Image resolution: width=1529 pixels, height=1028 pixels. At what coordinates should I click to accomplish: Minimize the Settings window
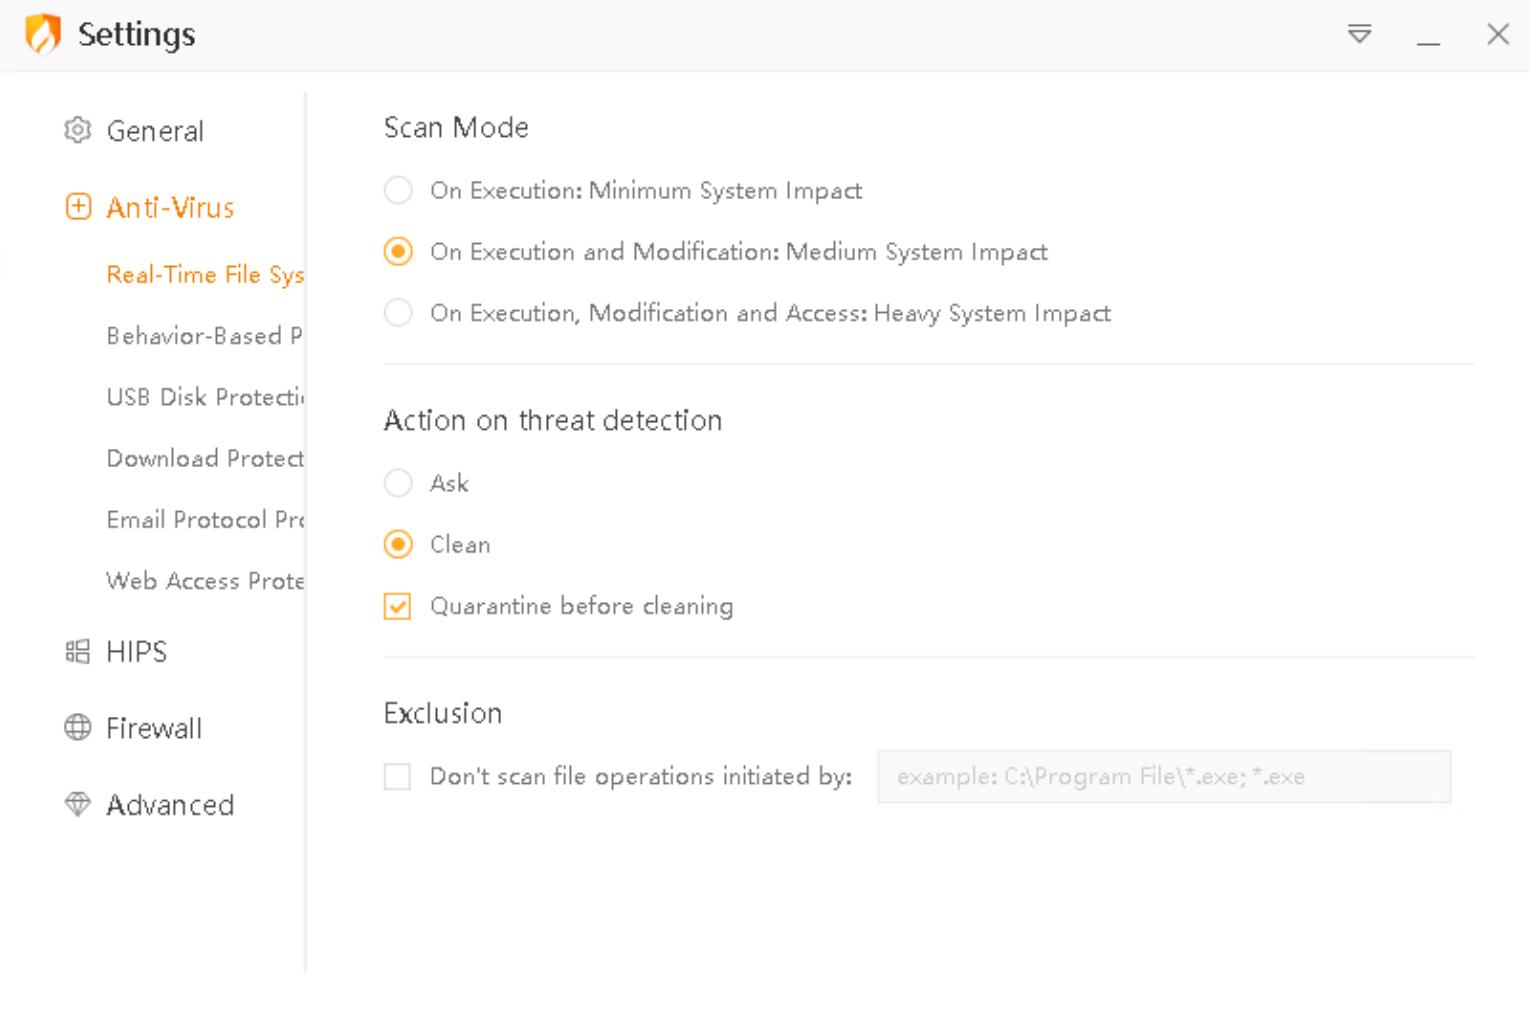[x=1428, y=36]
